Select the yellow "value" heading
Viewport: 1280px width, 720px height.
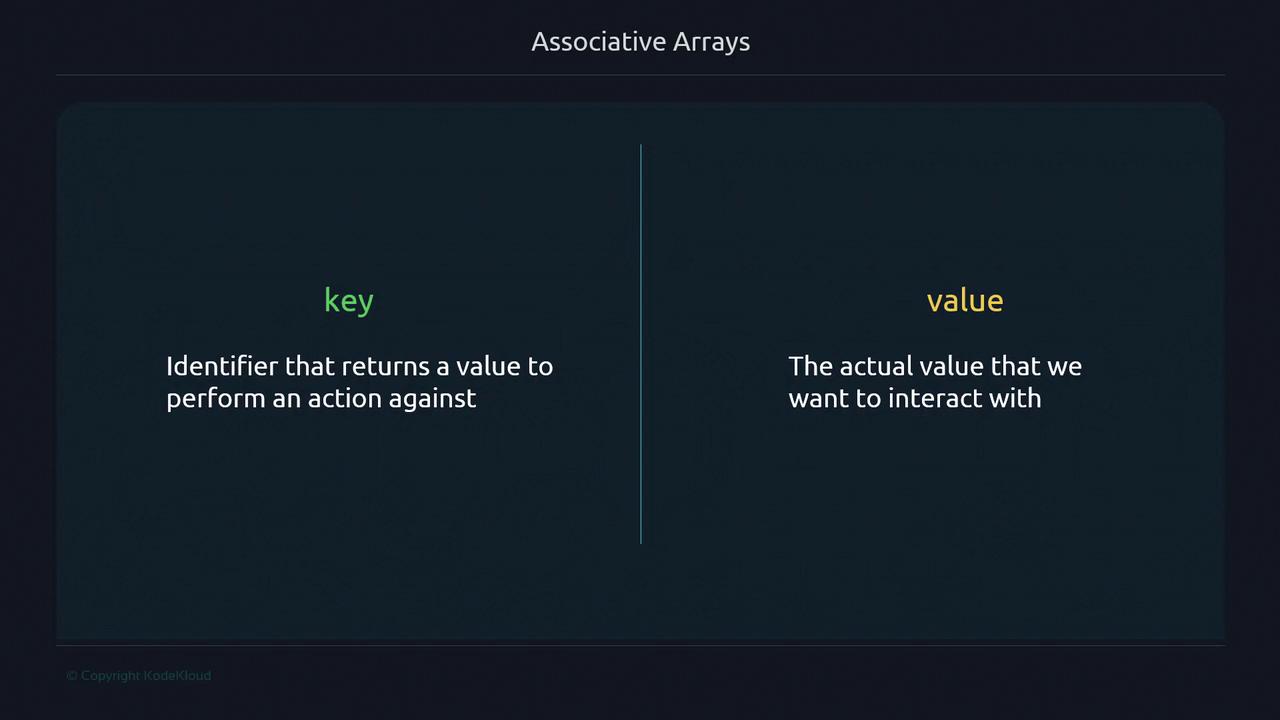964,300
